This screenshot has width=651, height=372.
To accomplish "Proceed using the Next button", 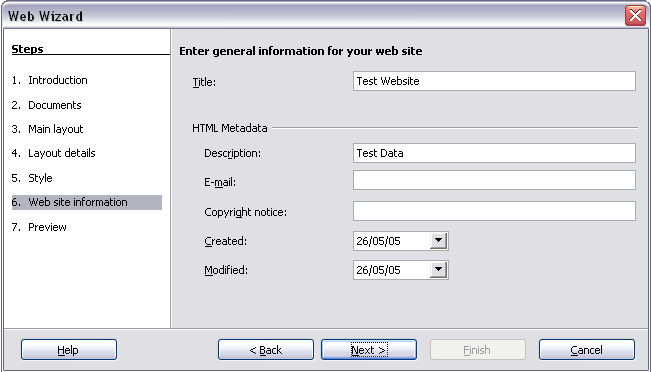I will [x=369, y=350].
